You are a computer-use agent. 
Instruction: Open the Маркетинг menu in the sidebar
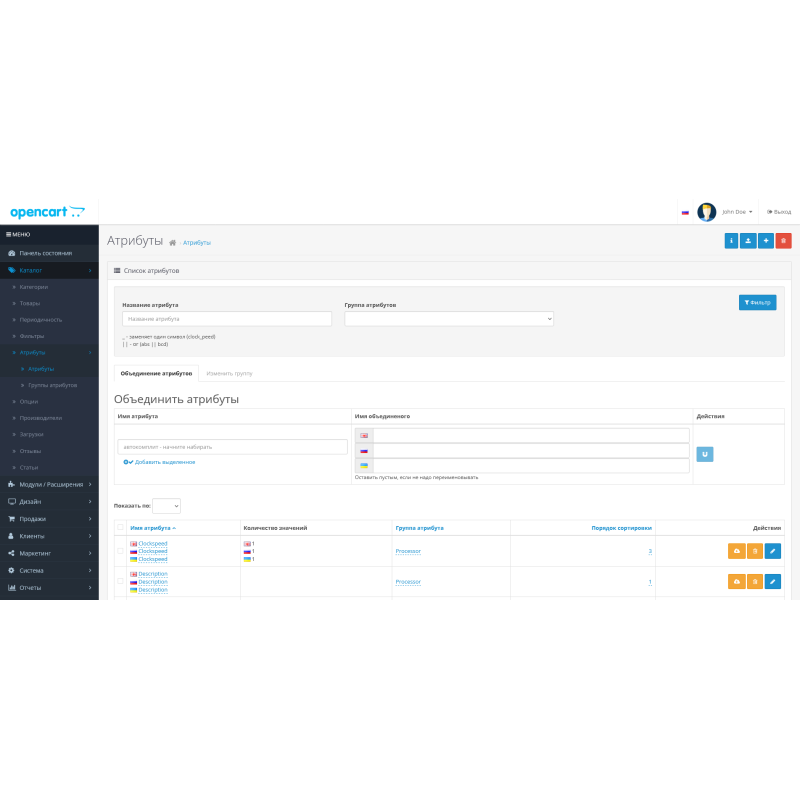(x=35, y=553)
